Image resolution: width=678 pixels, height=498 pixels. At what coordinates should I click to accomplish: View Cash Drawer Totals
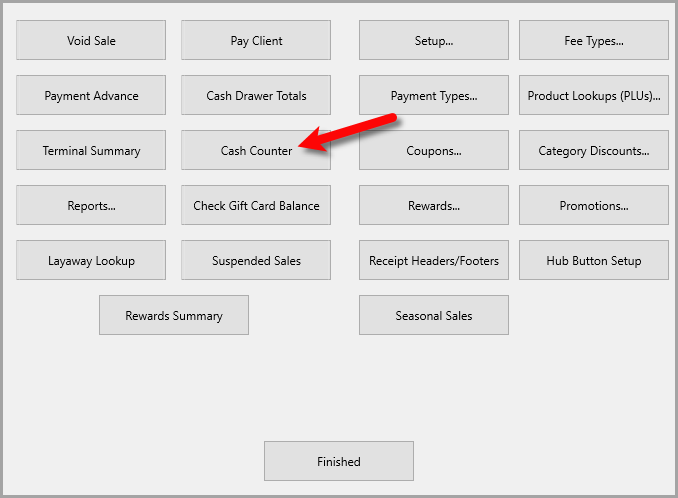[256, 95]
